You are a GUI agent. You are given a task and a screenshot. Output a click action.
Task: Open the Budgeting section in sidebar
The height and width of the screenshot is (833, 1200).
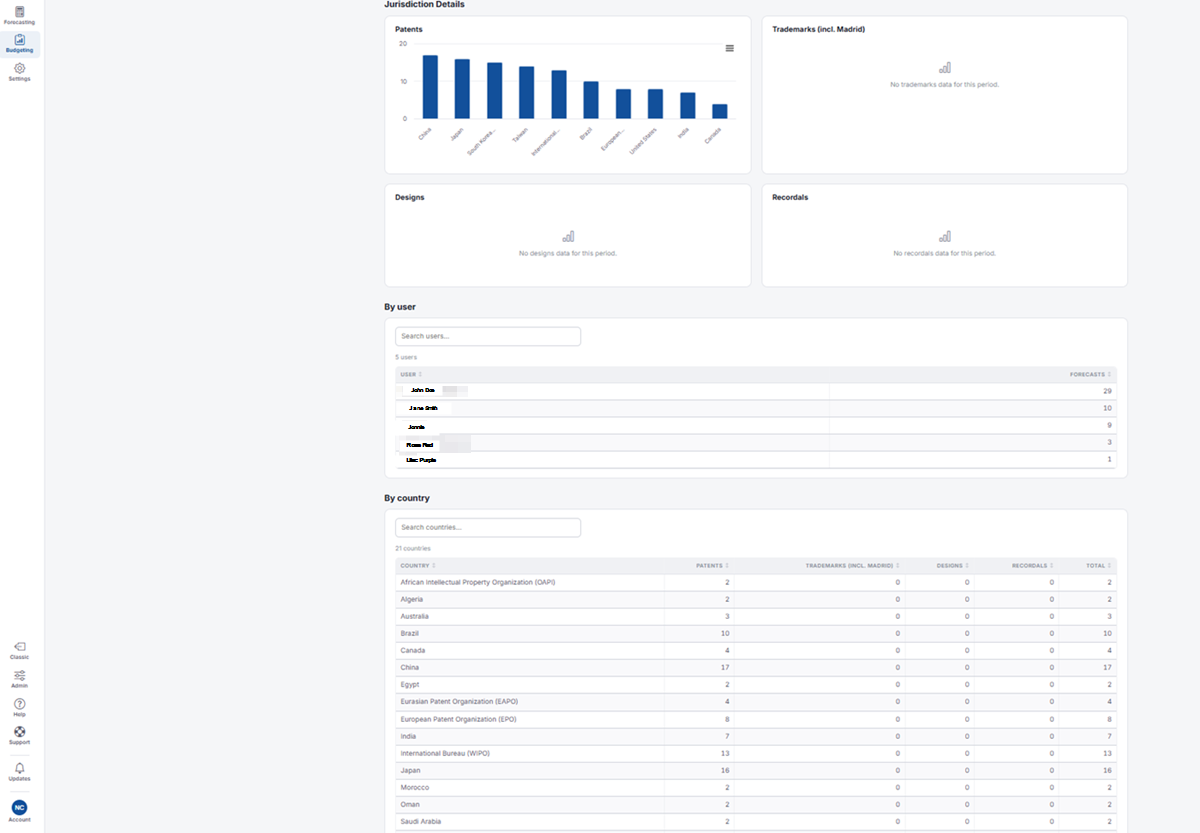[x=19, y=43]
